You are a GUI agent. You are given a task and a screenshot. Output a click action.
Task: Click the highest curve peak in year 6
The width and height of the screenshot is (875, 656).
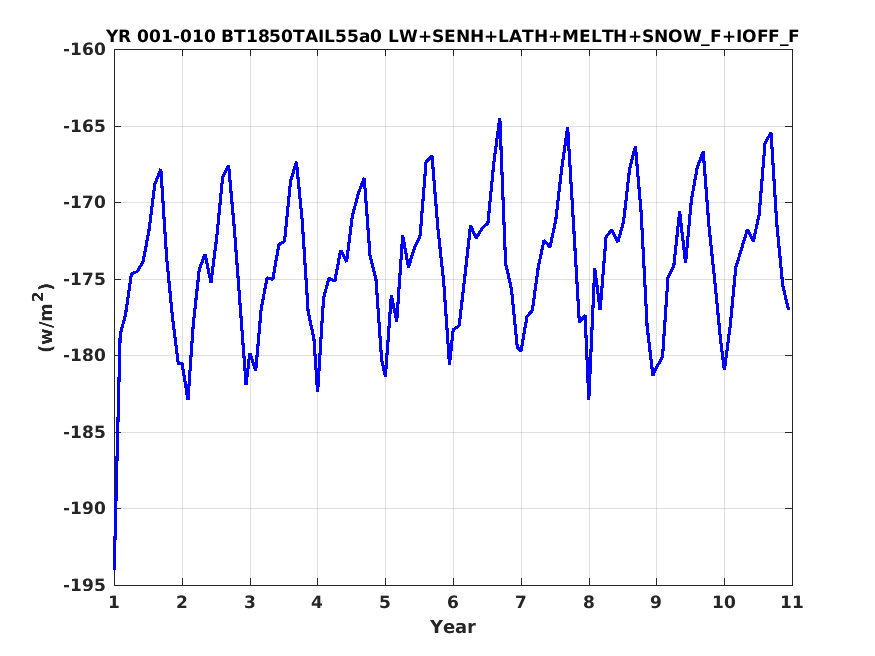(499, 119)
